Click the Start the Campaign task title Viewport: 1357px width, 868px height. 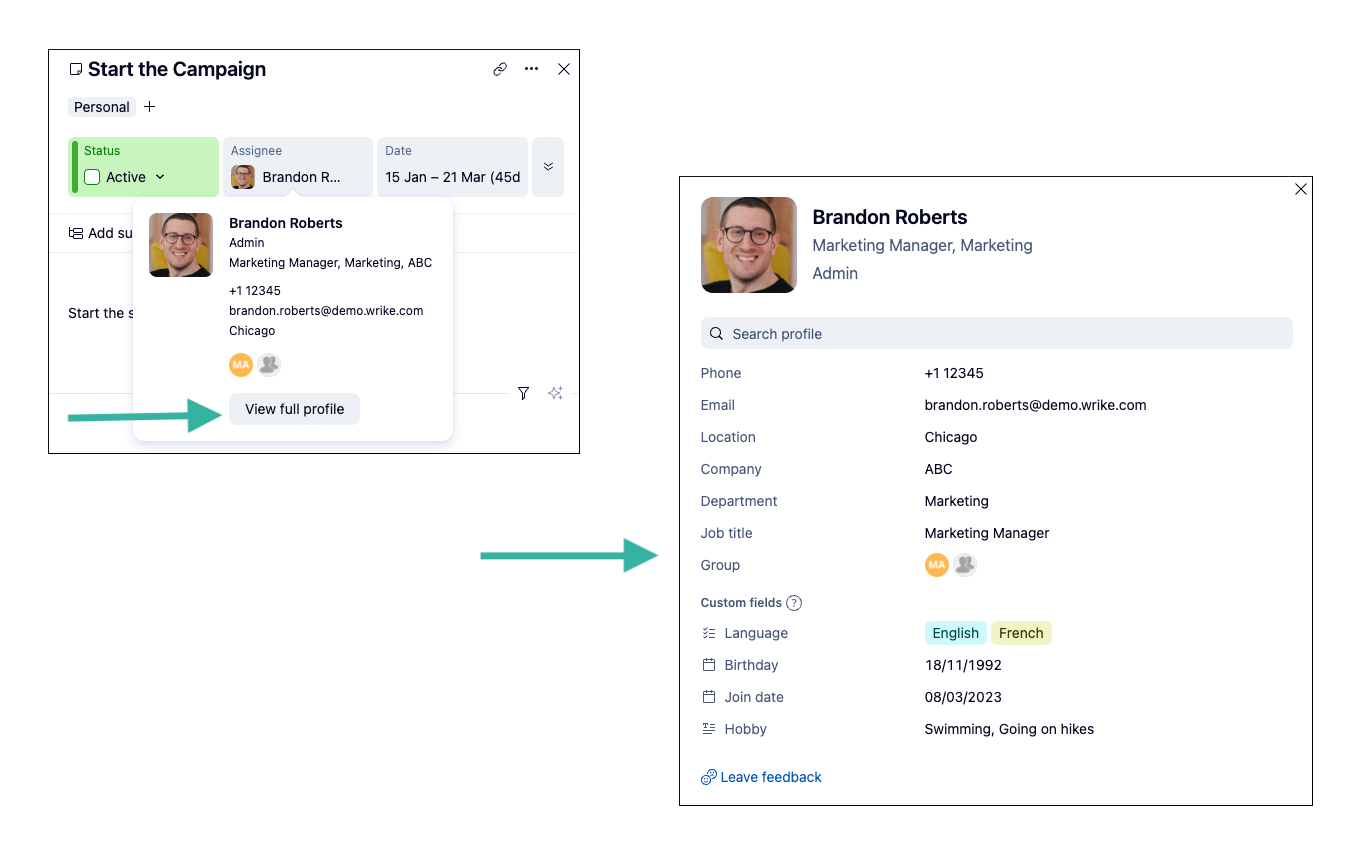(177, 69)
